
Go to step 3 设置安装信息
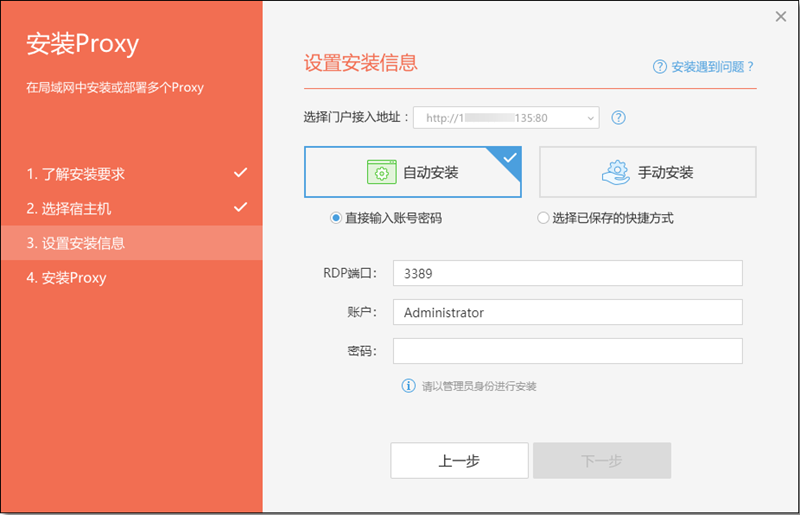(x=76, y=243)
